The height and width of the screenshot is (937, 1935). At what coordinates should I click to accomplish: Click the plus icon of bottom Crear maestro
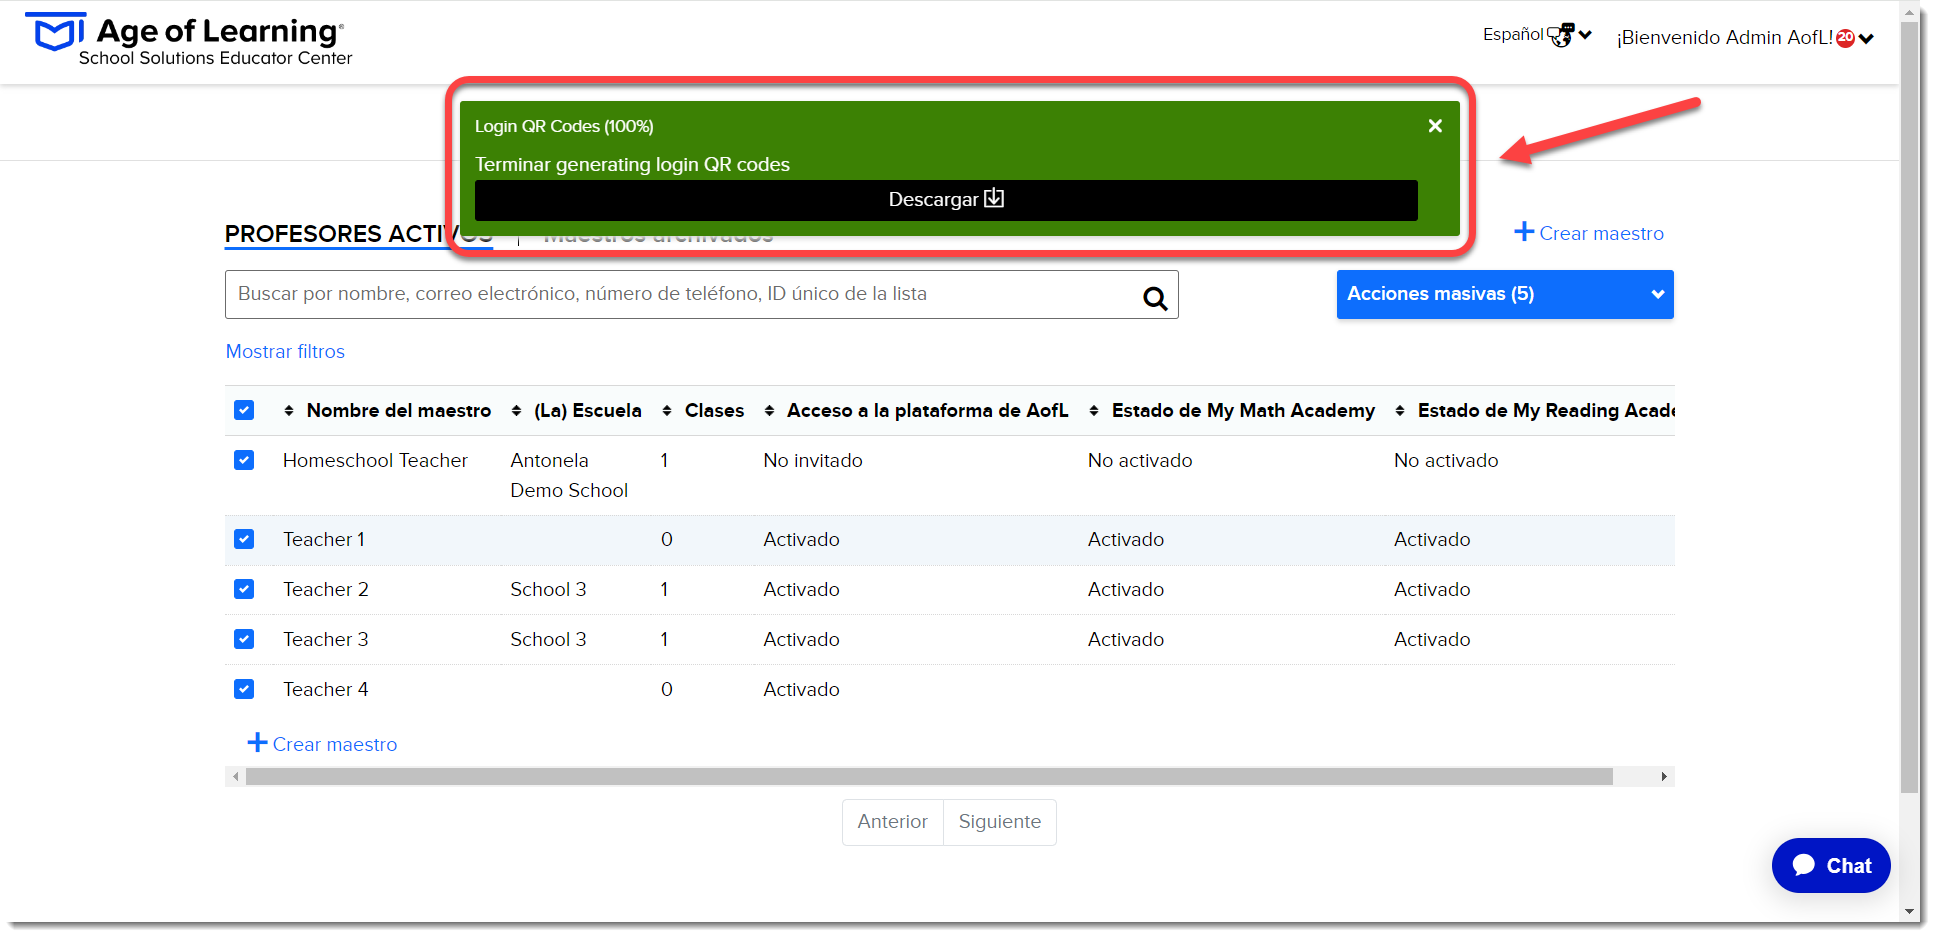[x=257, y=742]
